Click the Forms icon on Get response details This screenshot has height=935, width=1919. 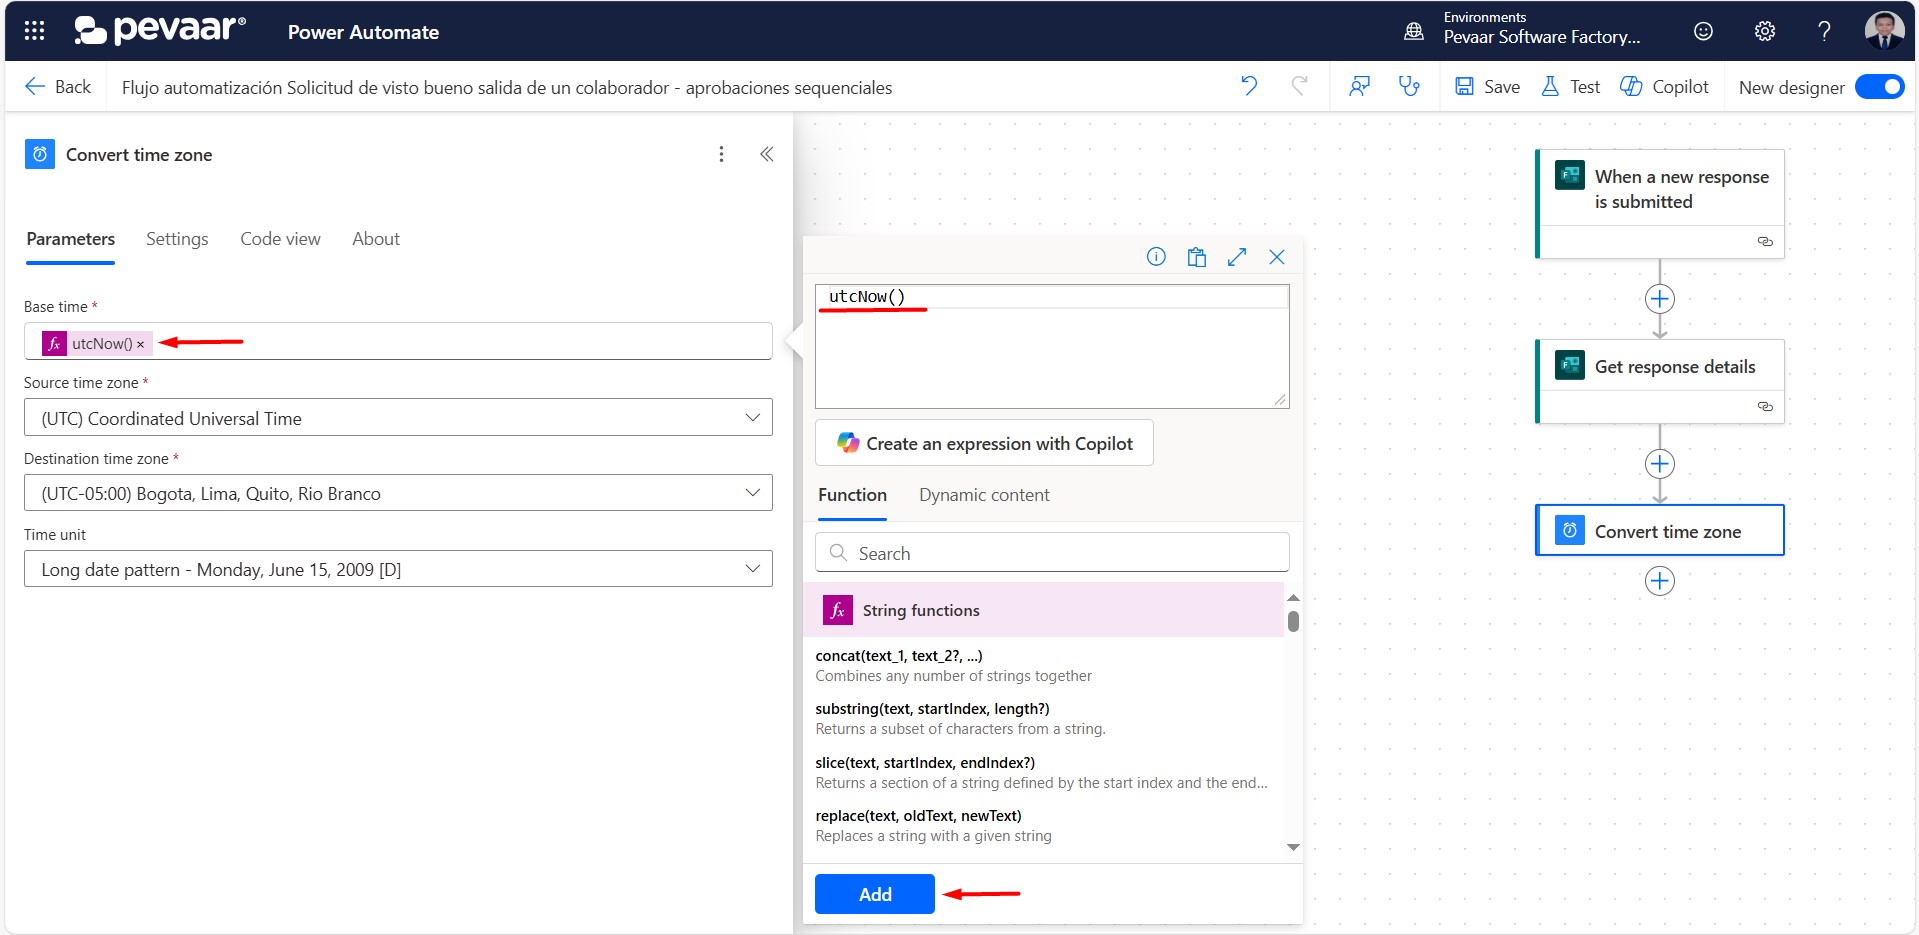pyautogui.click(x=1570, y=365)
